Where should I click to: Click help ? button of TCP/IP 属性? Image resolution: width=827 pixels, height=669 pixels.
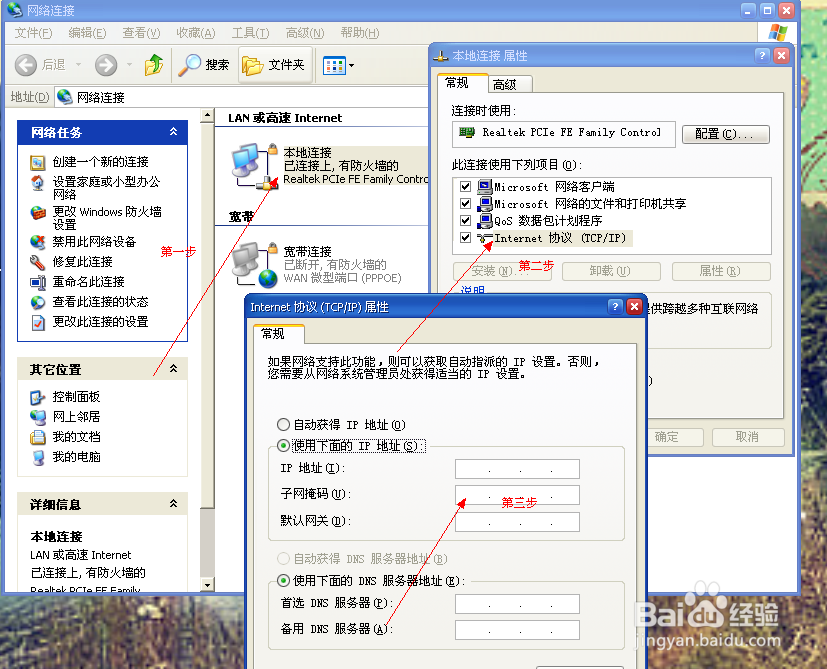[615, 307]
